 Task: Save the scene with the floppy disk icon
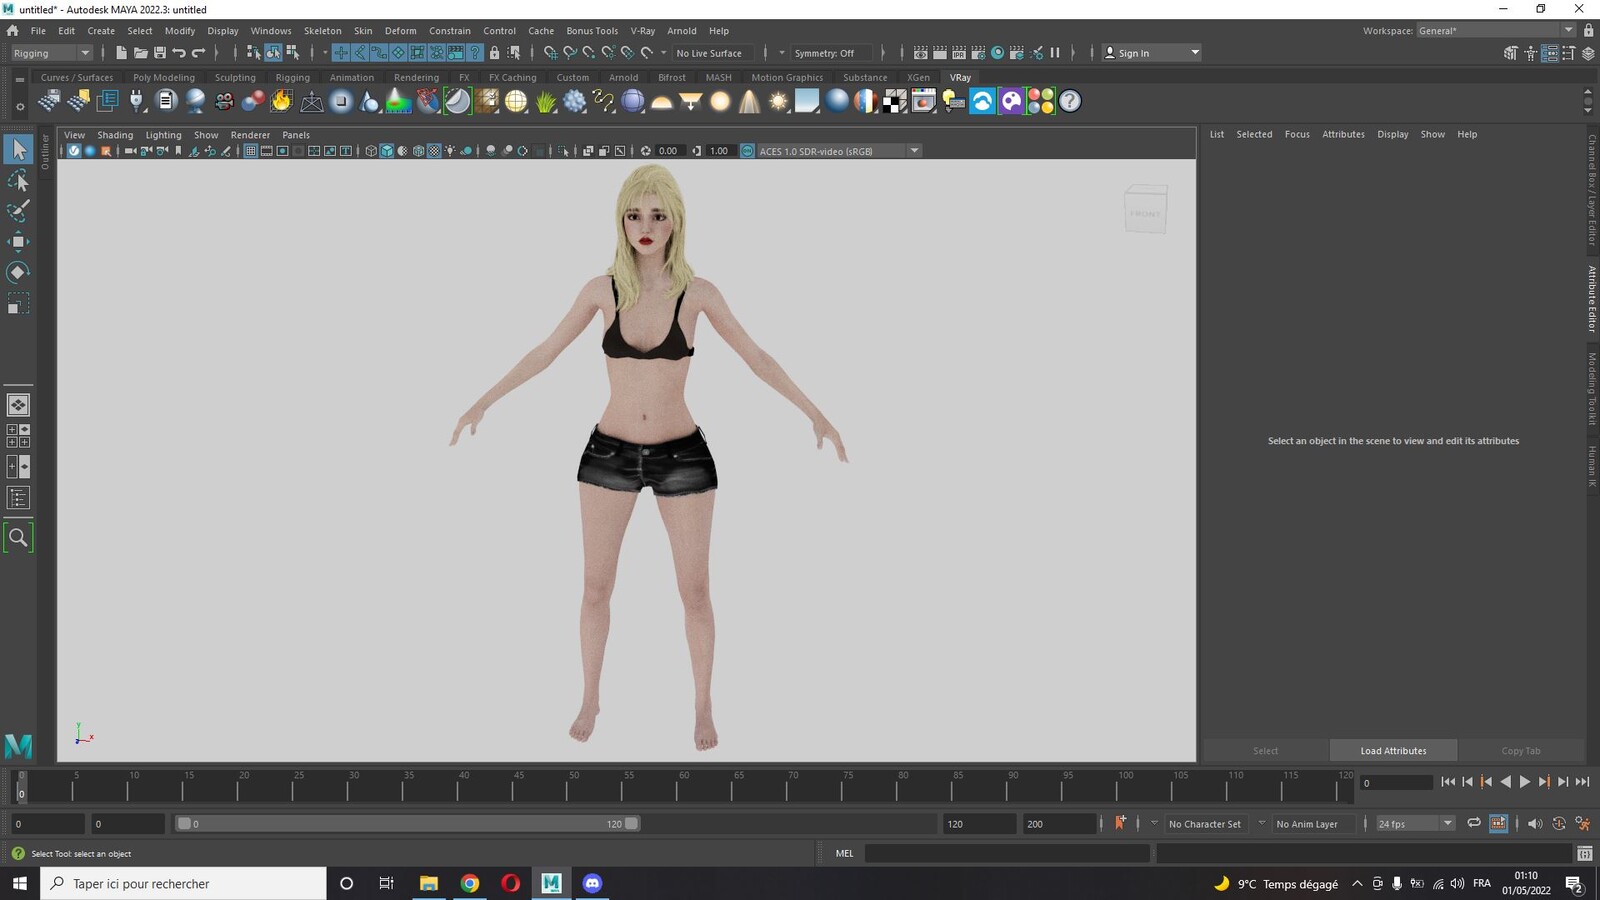click(160, 53)
